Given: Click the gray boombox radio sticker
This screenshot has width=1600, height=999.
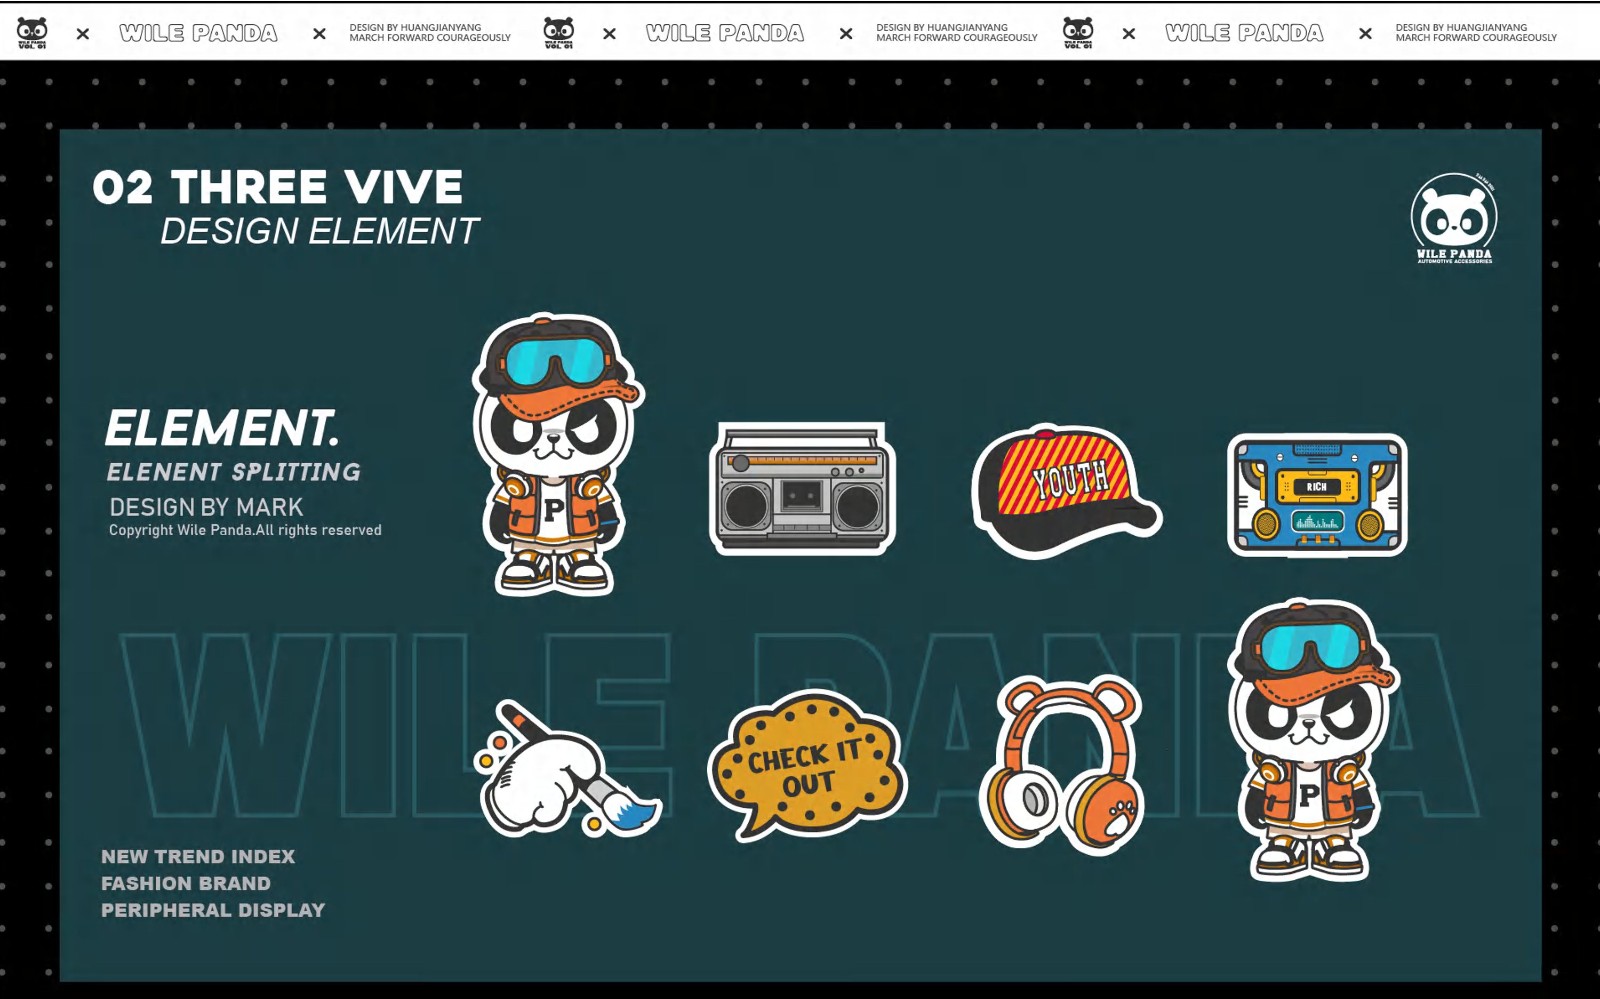Looking at the screenshot, I should coord(802,489).
